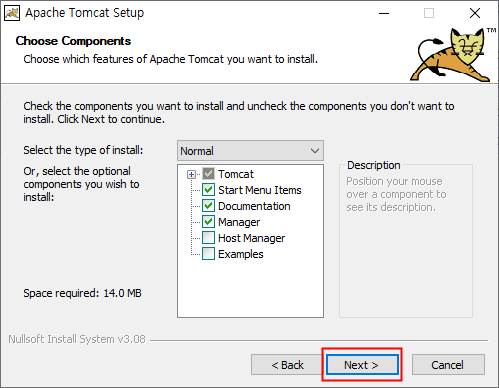Select the Manager component label
This screenshot has width=499, height=388.
tap(239, 222)
